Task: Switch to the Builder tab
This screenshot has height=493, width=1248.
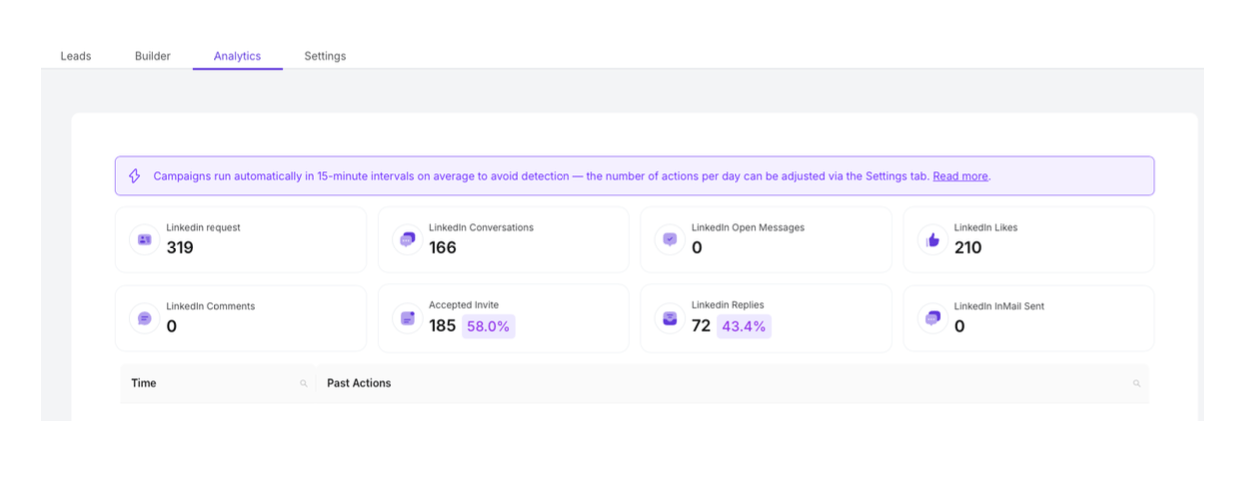Action: tap(152, 56)
